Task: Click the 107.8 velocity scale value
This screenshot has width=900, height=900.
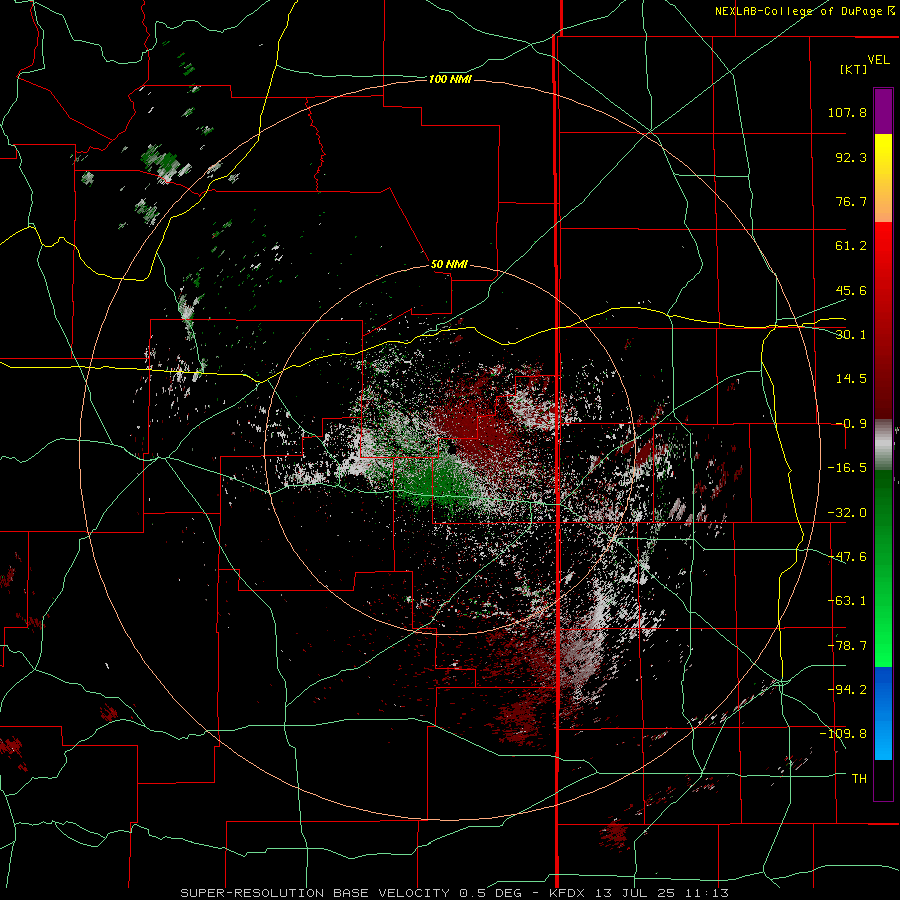Action: tap(847, 112)
